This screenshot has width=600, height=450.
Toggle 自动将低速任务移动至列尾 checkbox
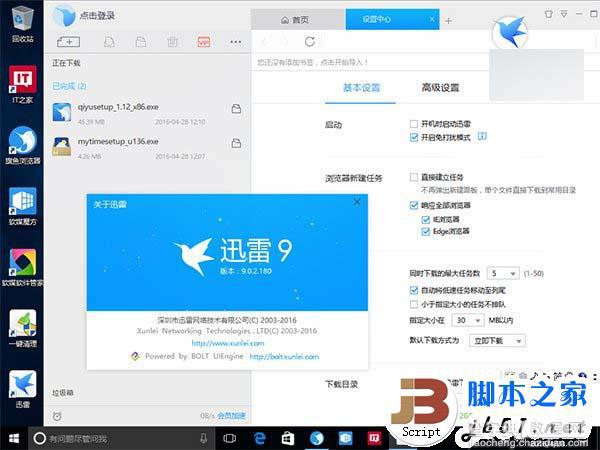(414, 290)
